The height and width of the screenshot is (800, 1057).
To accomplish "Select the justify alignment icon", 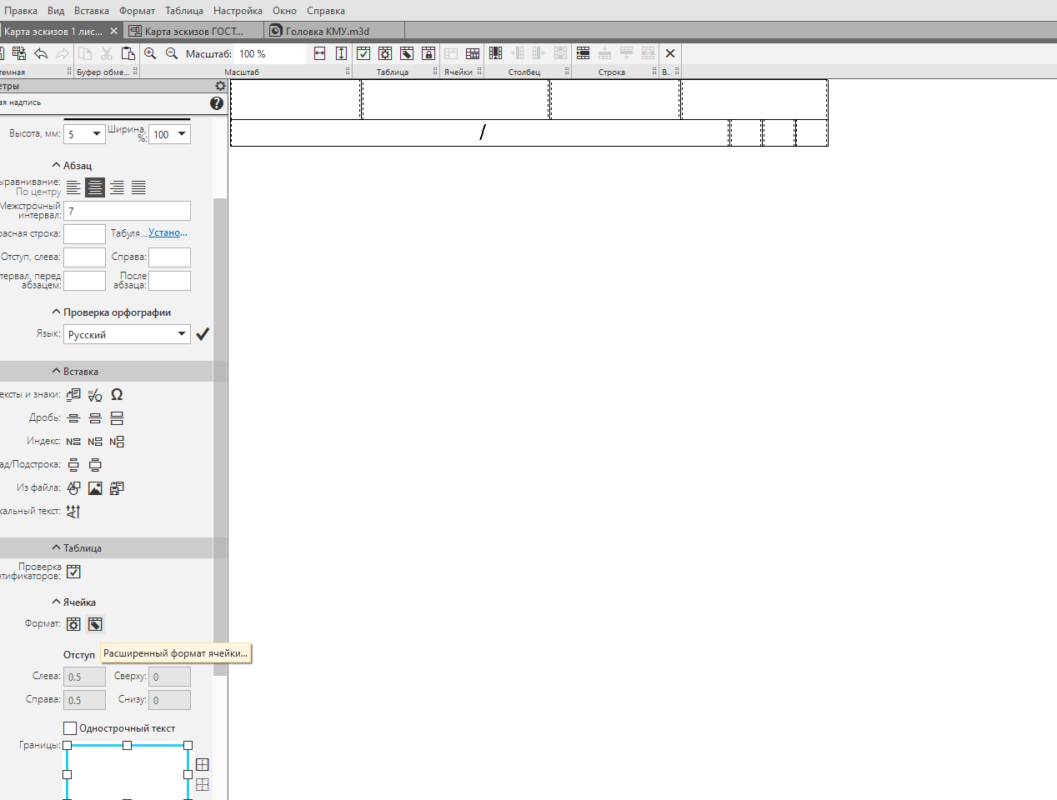I will (x=139, y=187).
